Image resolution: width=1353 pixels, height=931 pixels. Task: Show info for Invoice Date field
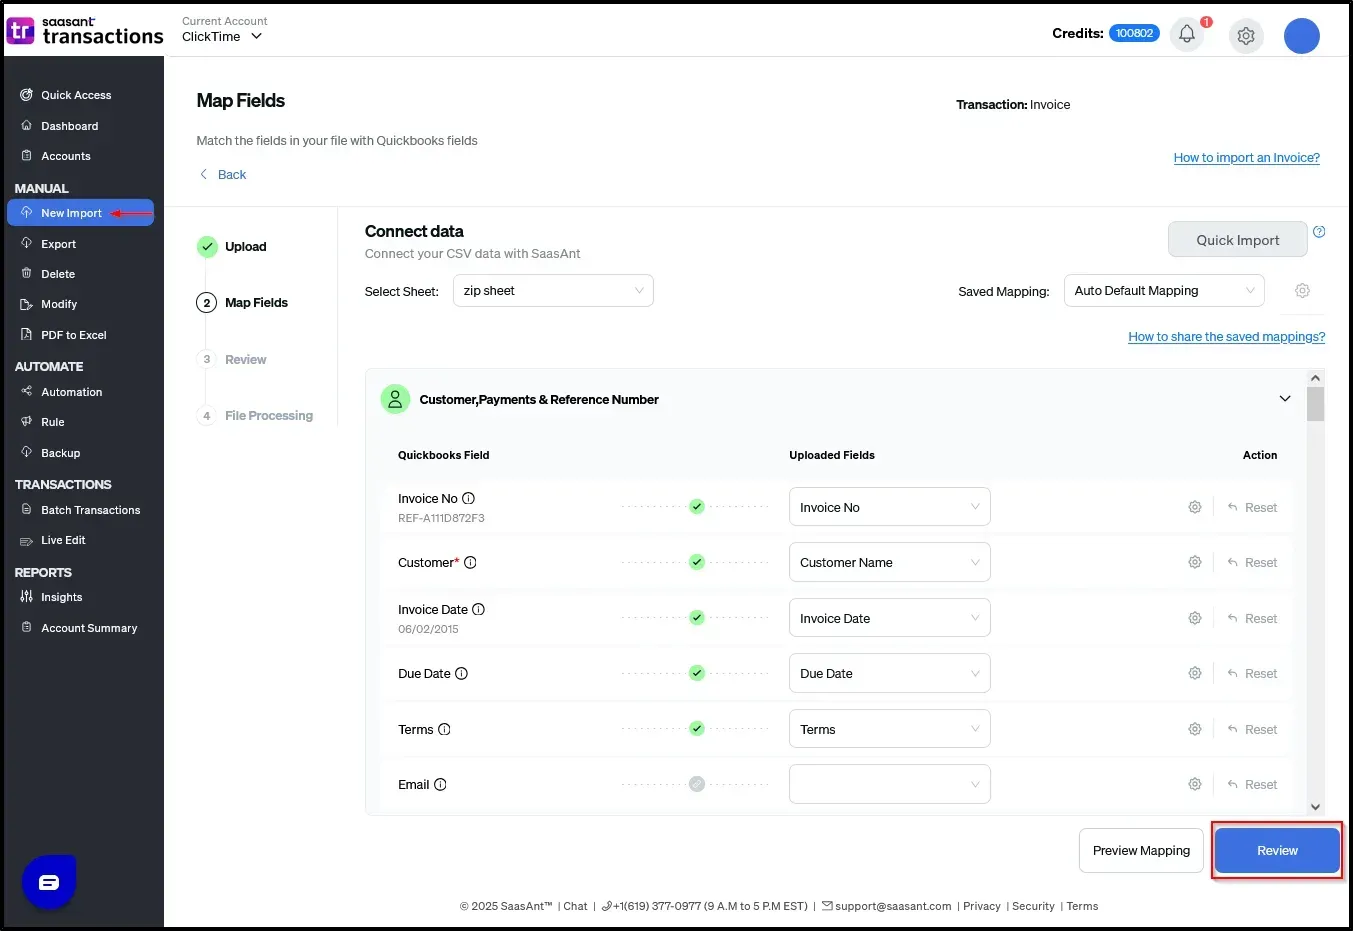coord(478,609)
